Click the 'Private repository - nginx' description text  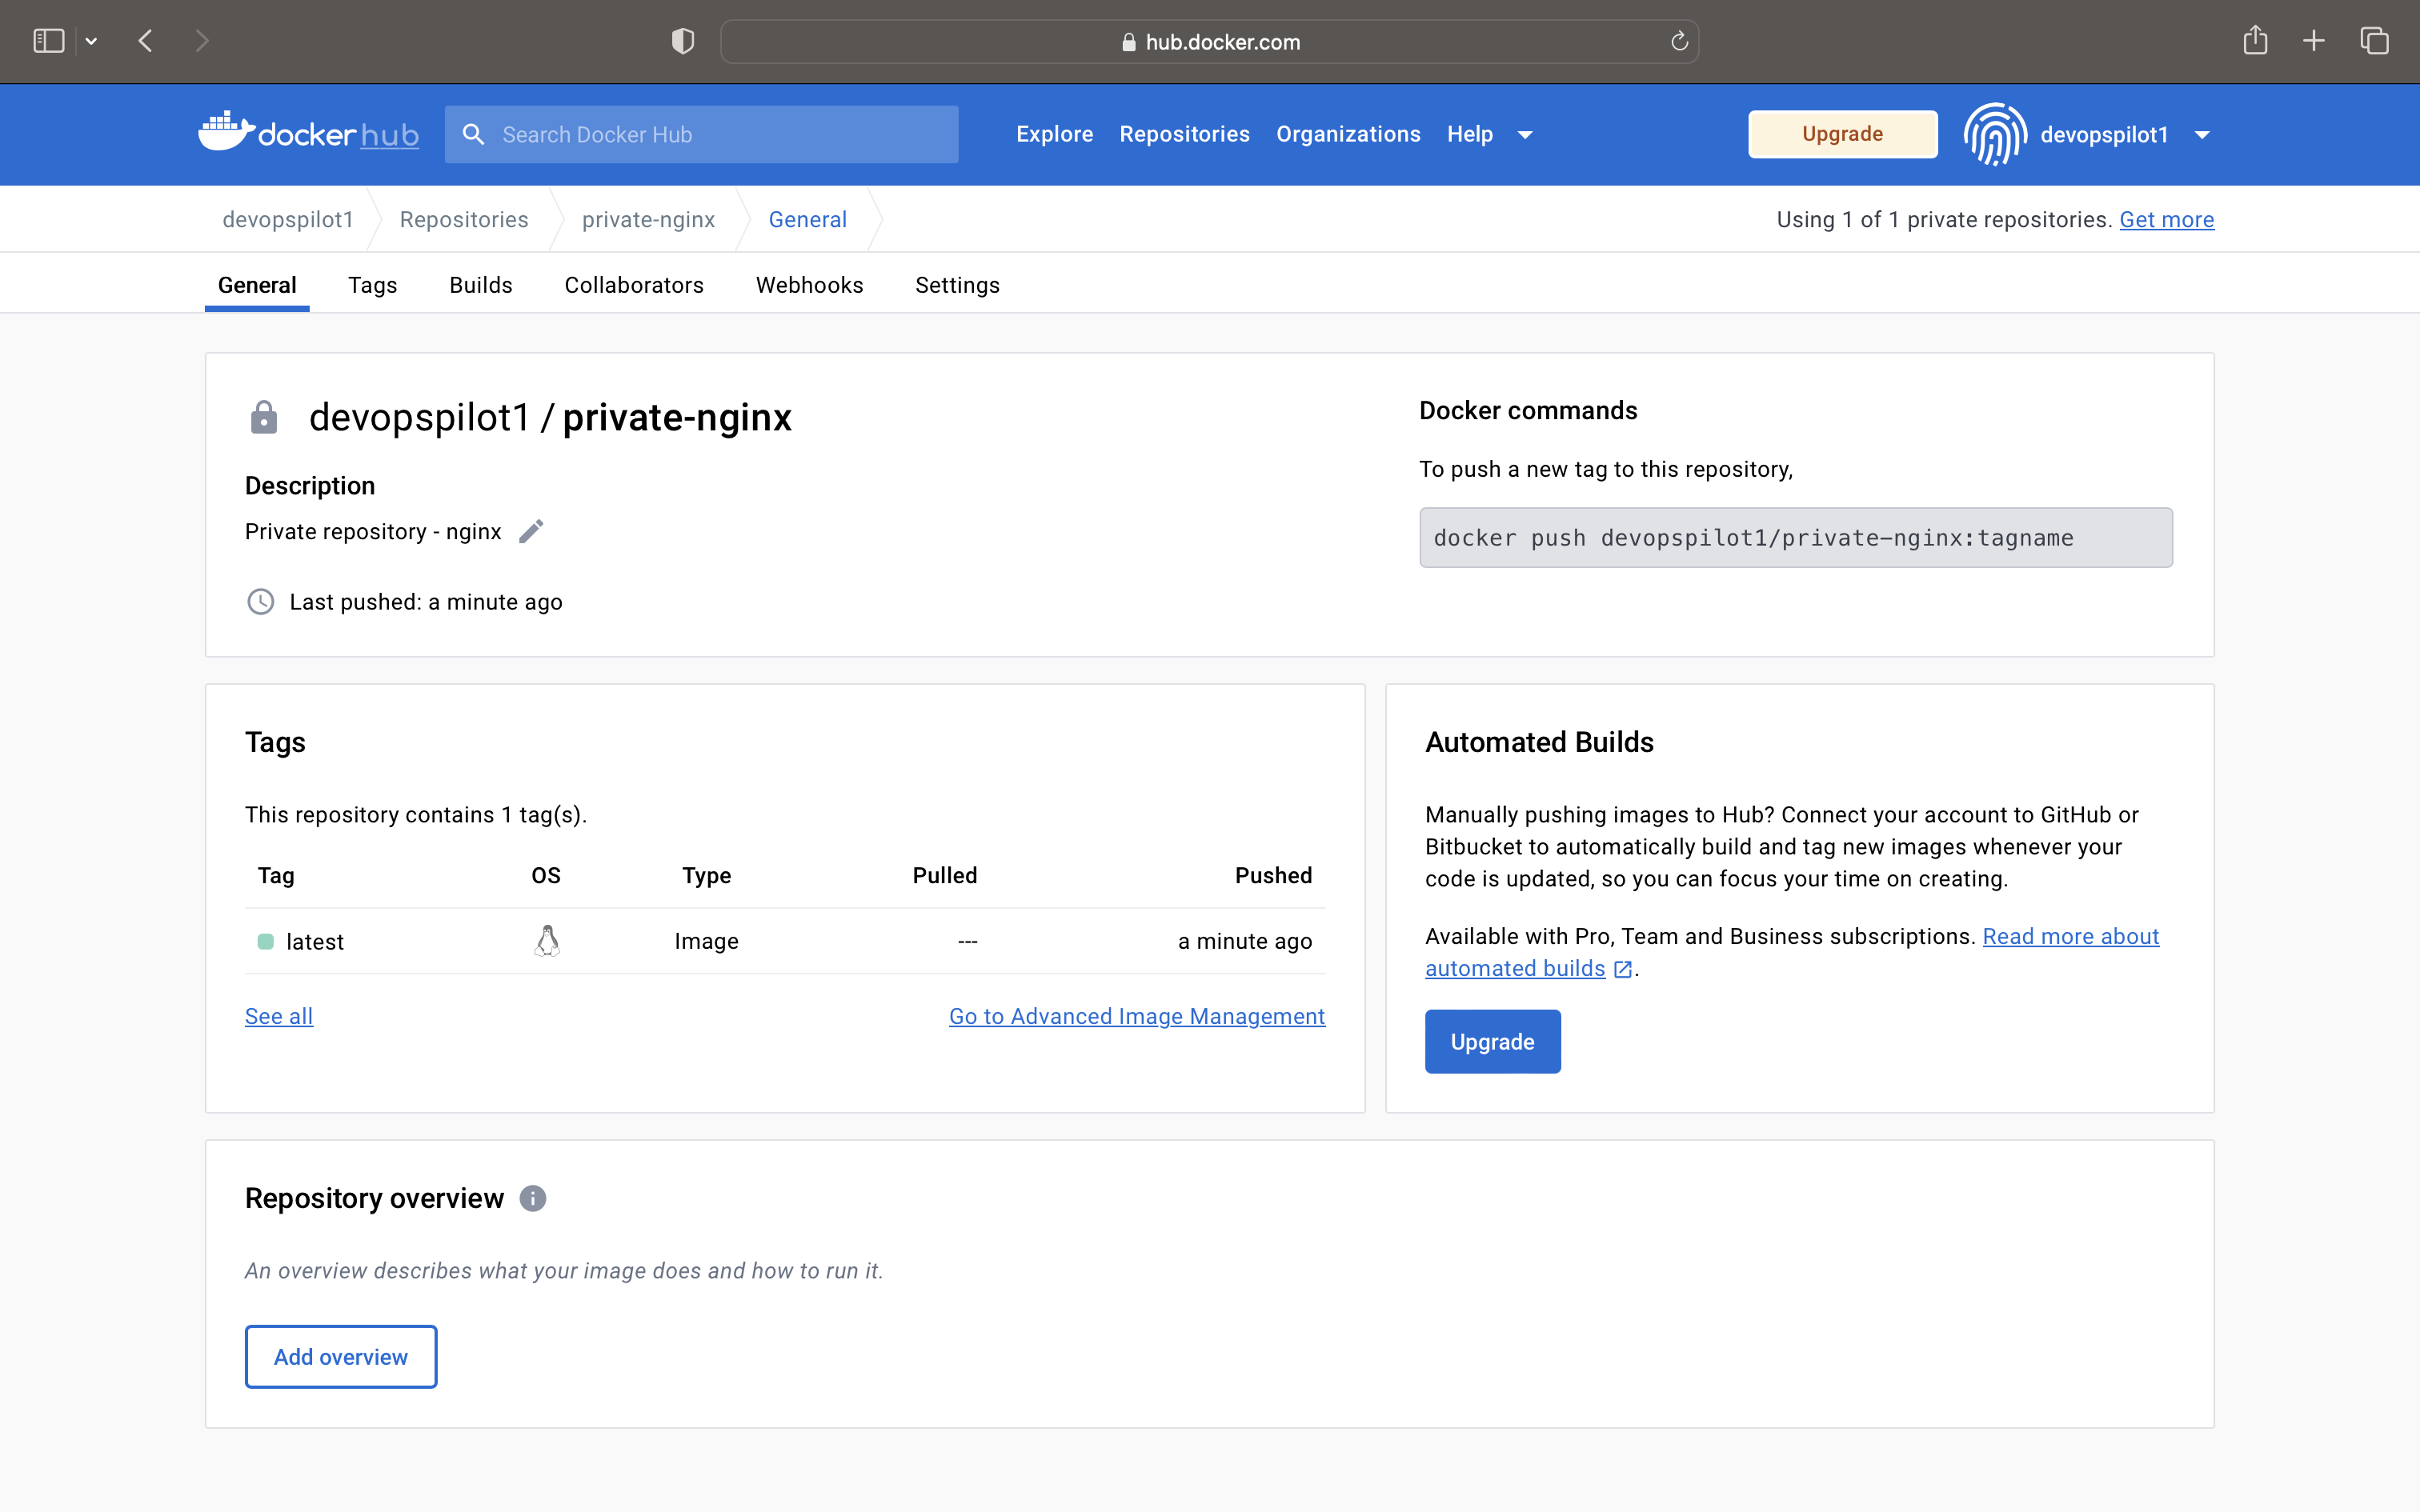(x=373, y=531)
